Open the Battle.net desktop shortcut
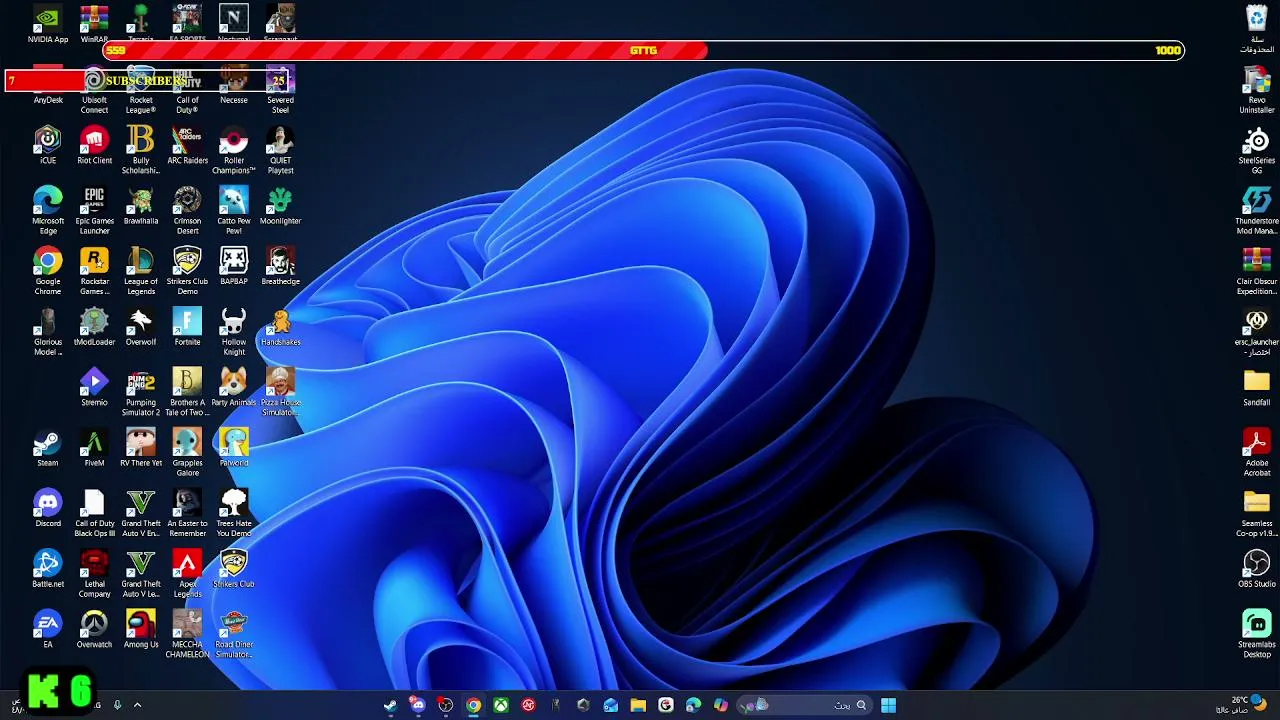The image size is (1280, 720). pos(48,569)
